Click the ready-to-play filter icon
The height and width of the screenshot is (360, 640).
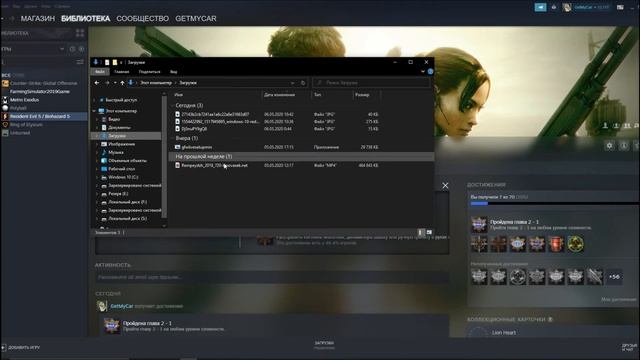(x=81, y=49)
